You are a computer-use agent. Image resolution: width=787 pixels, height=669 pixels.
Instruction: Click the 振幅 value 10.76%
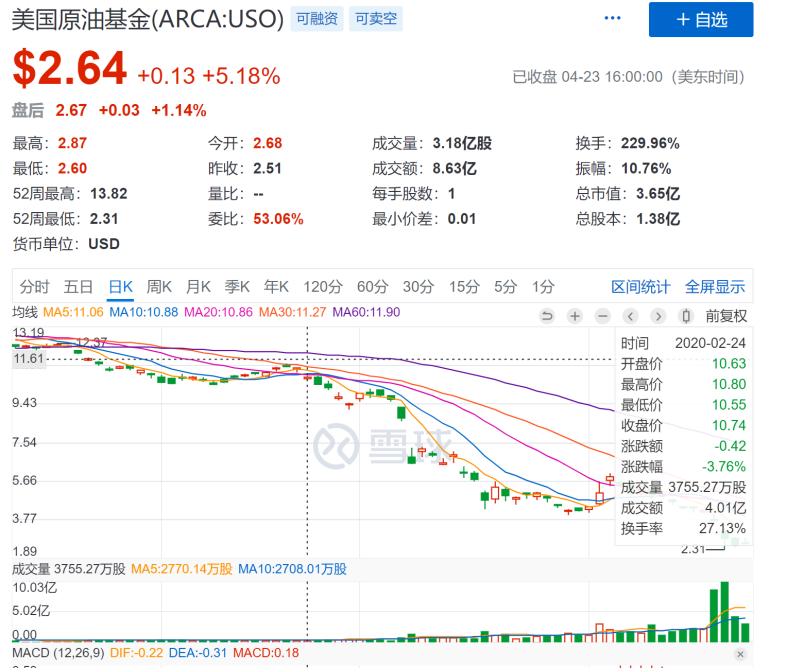click(x=646, y=169)
